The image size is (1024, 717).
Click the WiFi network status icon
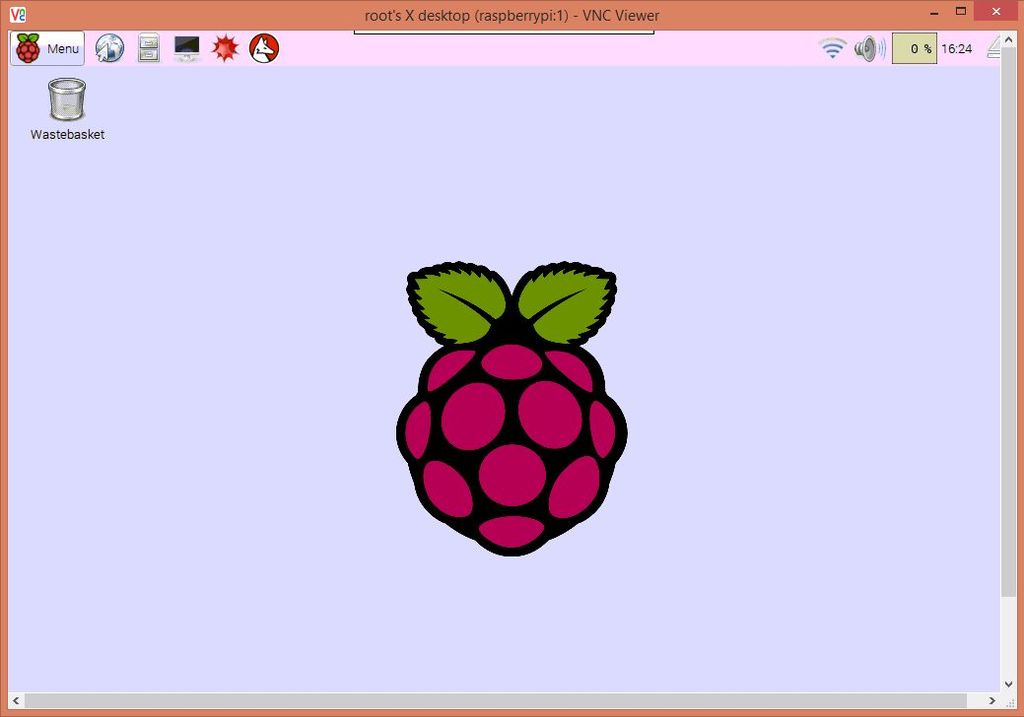(x=833, y=48)
